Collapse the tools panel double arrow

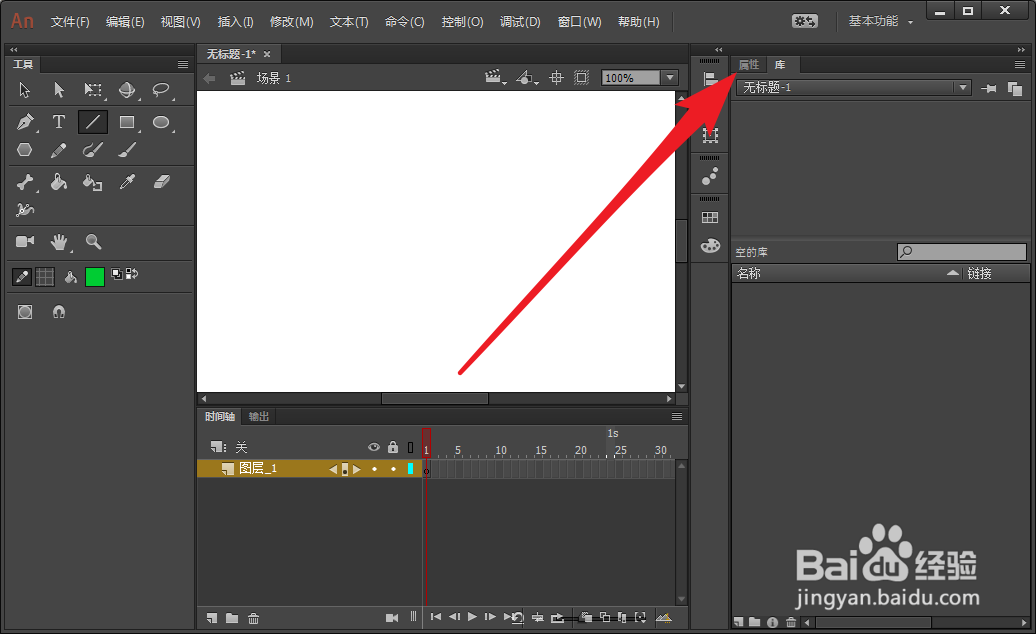click(x=14, y=50)
